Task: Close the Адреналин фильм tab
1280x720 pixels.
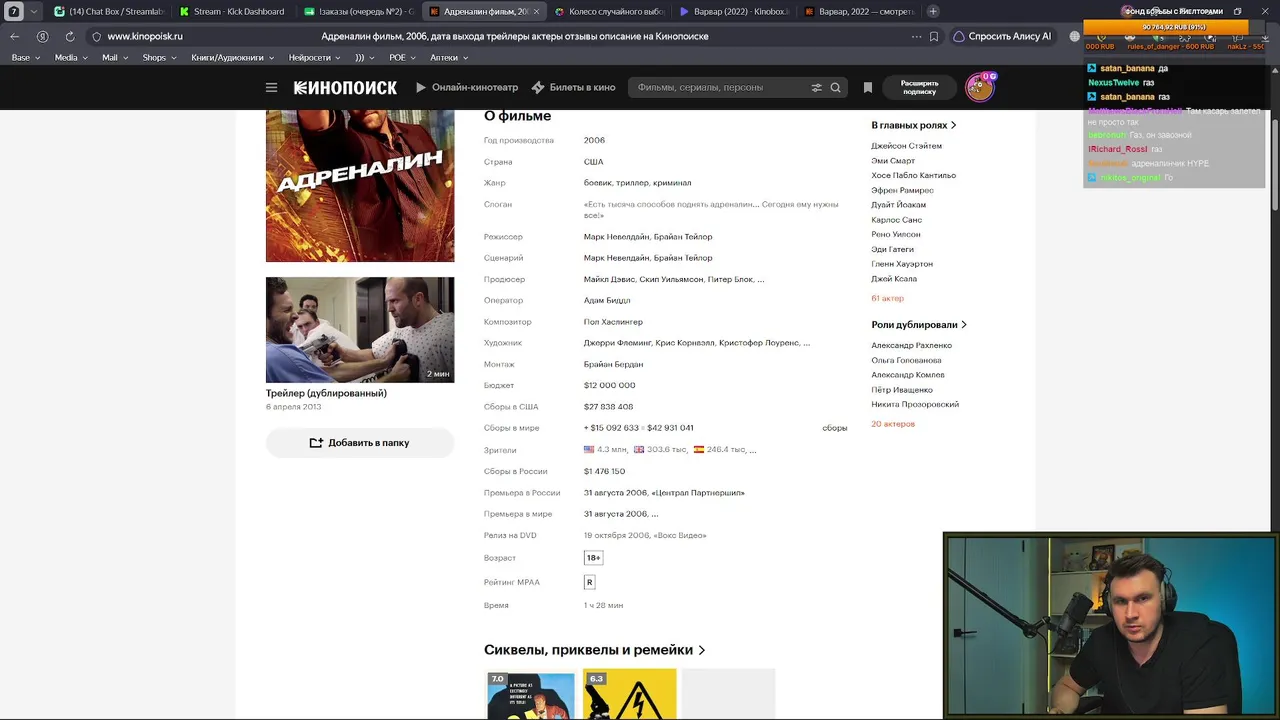Action: 536,12
